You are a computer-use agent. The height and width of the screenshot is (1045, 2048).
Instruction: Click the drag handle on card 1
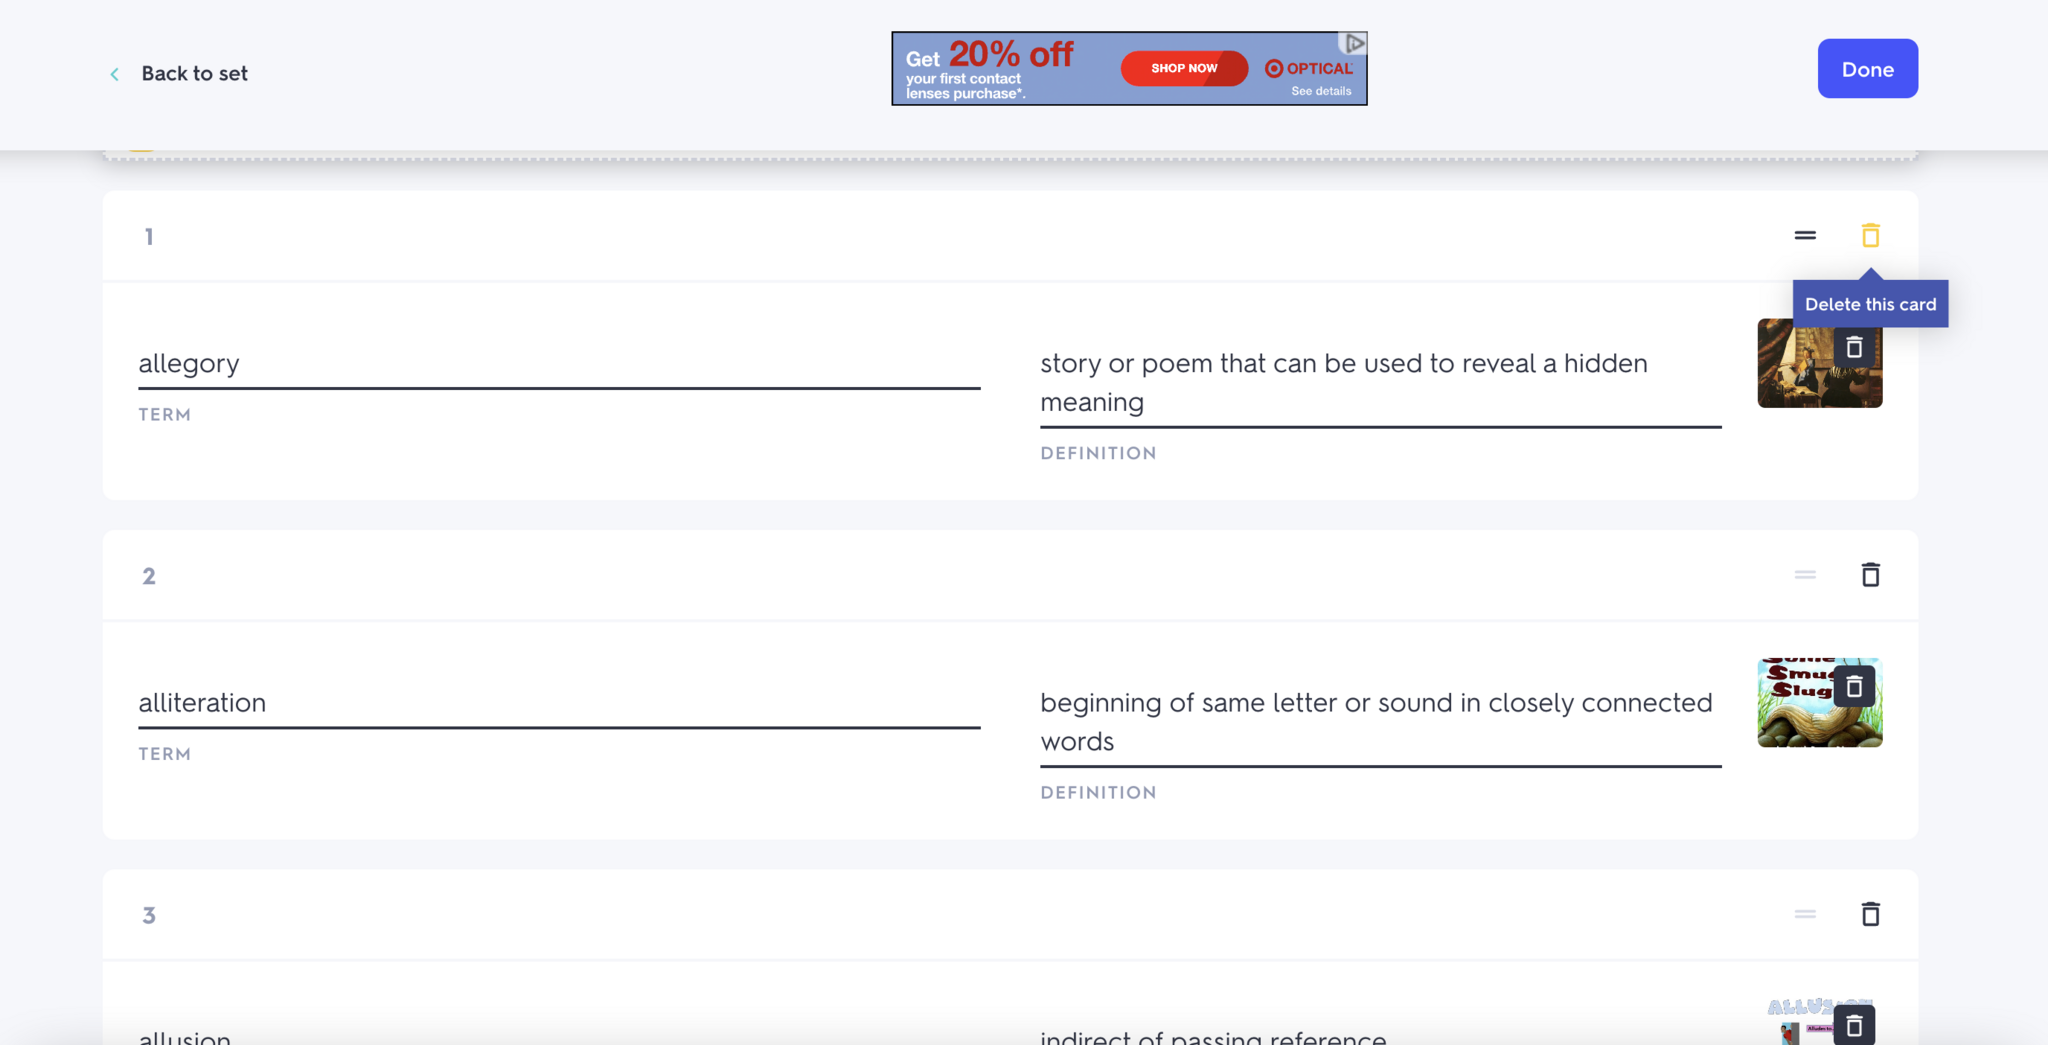(1804, 236)
